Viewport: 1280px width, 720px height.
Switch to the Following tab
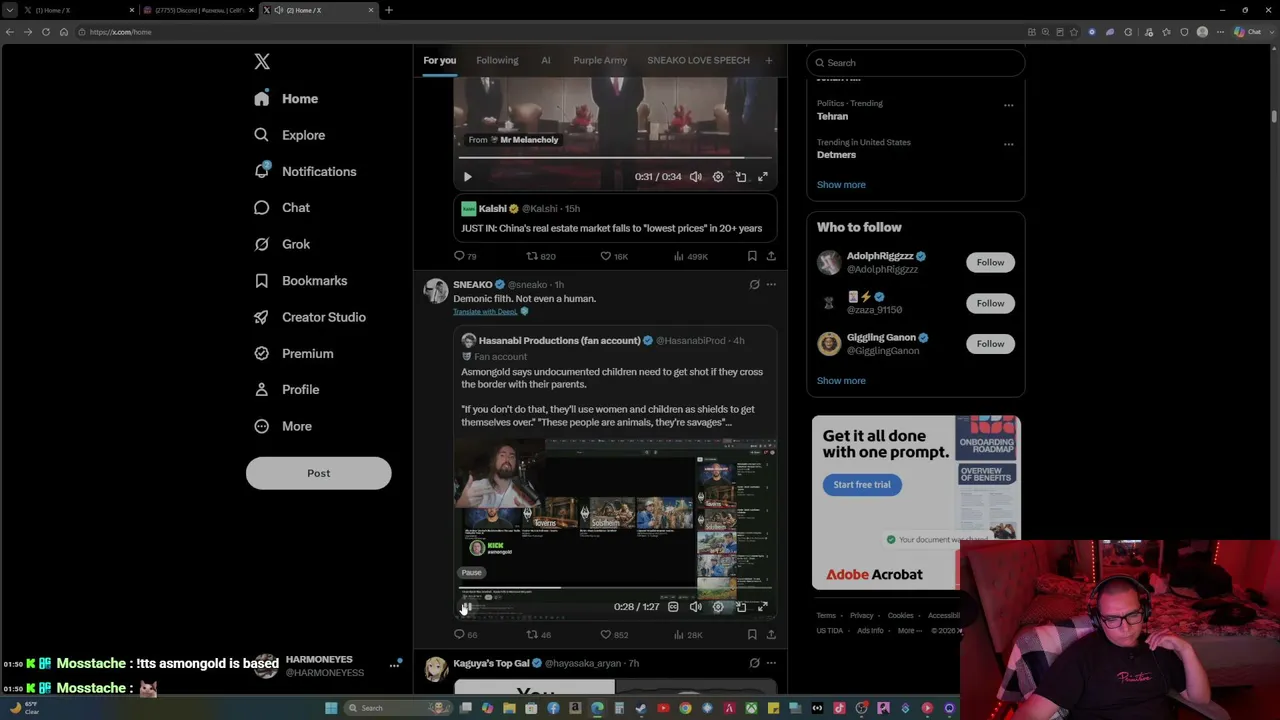click(497, 60)
